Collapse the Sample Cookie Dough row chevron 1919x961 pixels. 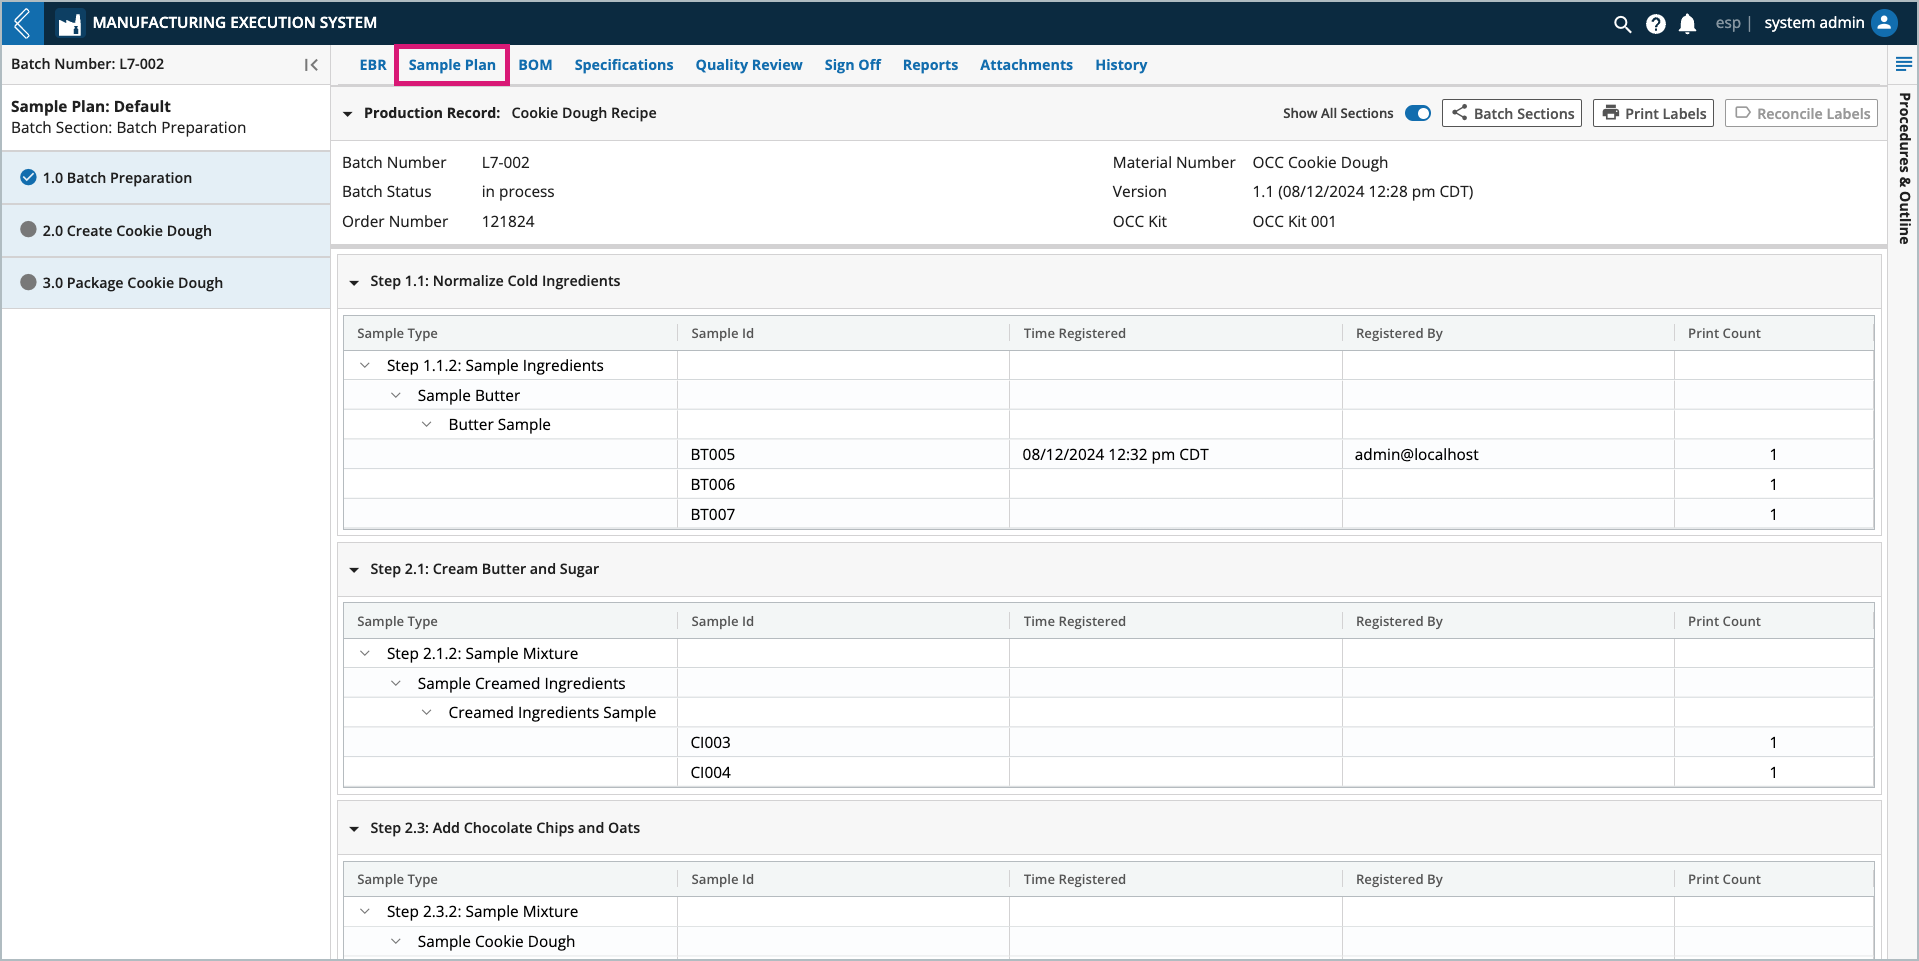396,941
